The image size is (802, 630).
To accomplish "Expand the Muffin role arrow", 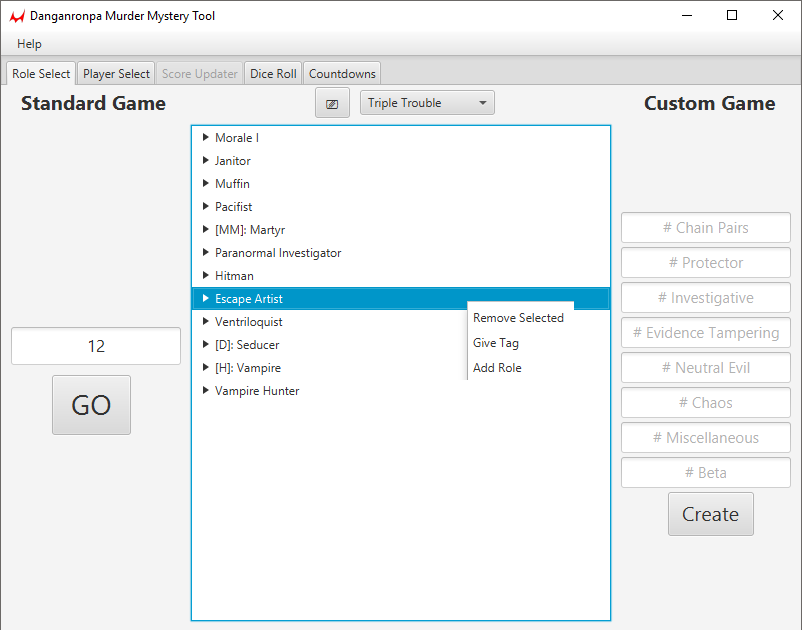I will pyautogui.click(x=206, y=183).
